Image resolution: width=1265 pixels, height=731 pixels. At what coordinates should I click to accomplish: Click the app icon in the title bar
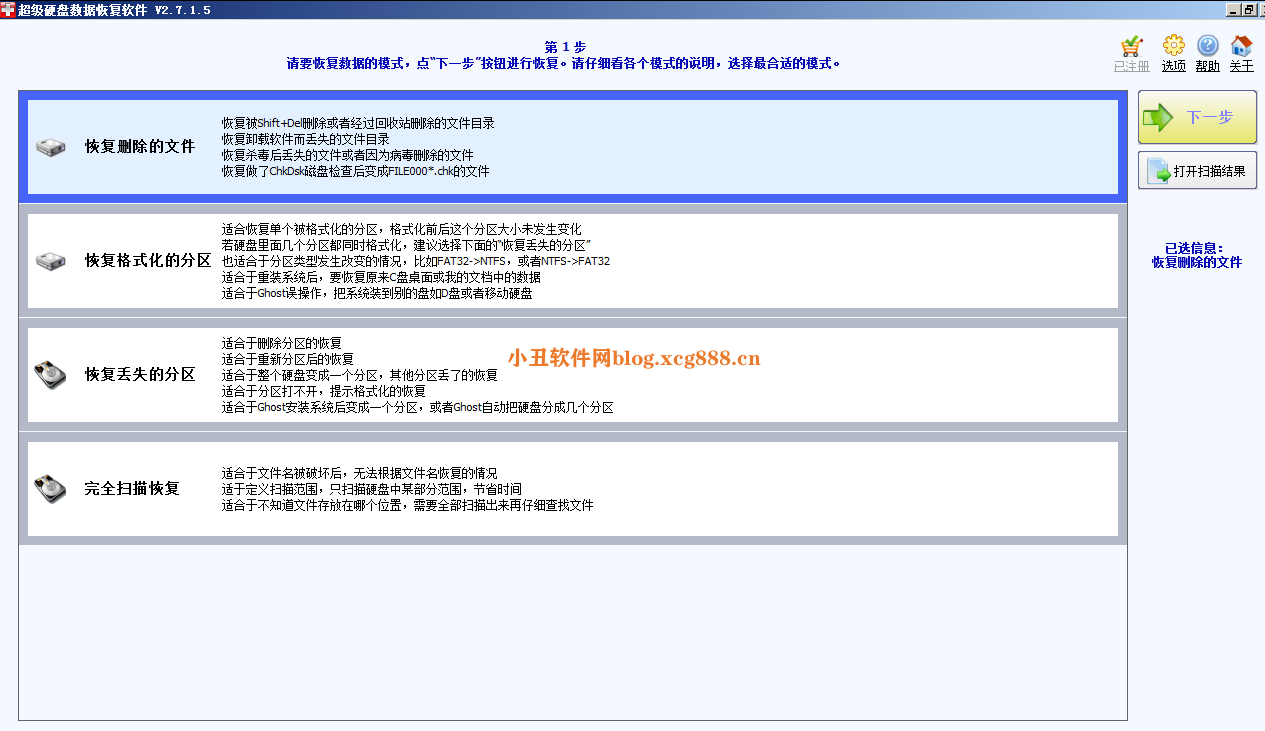8,9
